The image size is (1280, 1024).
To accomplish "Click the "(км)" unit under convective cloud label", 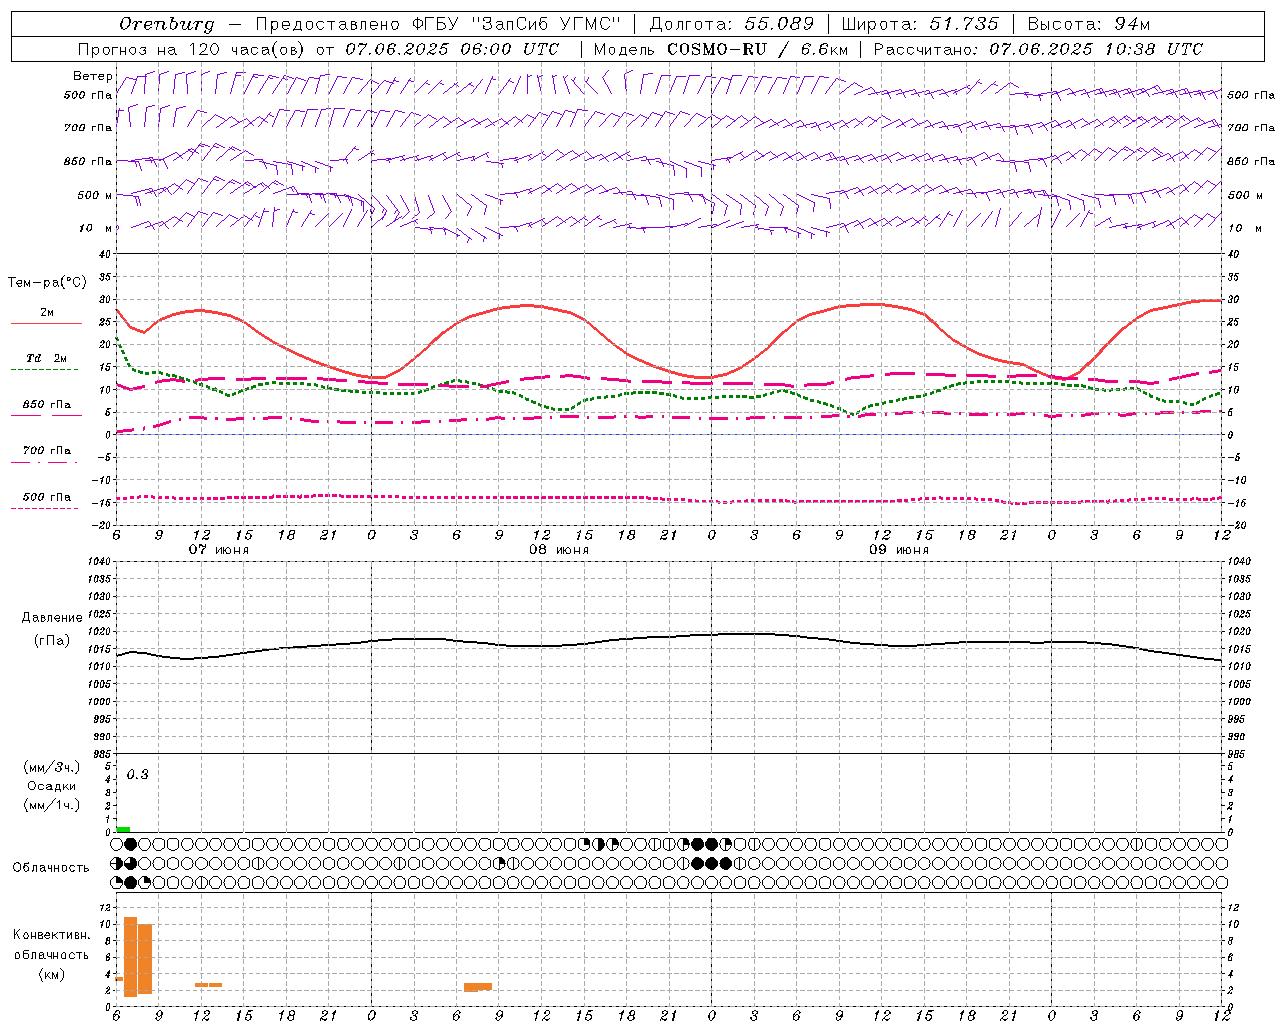I will (x=52, y=975).
